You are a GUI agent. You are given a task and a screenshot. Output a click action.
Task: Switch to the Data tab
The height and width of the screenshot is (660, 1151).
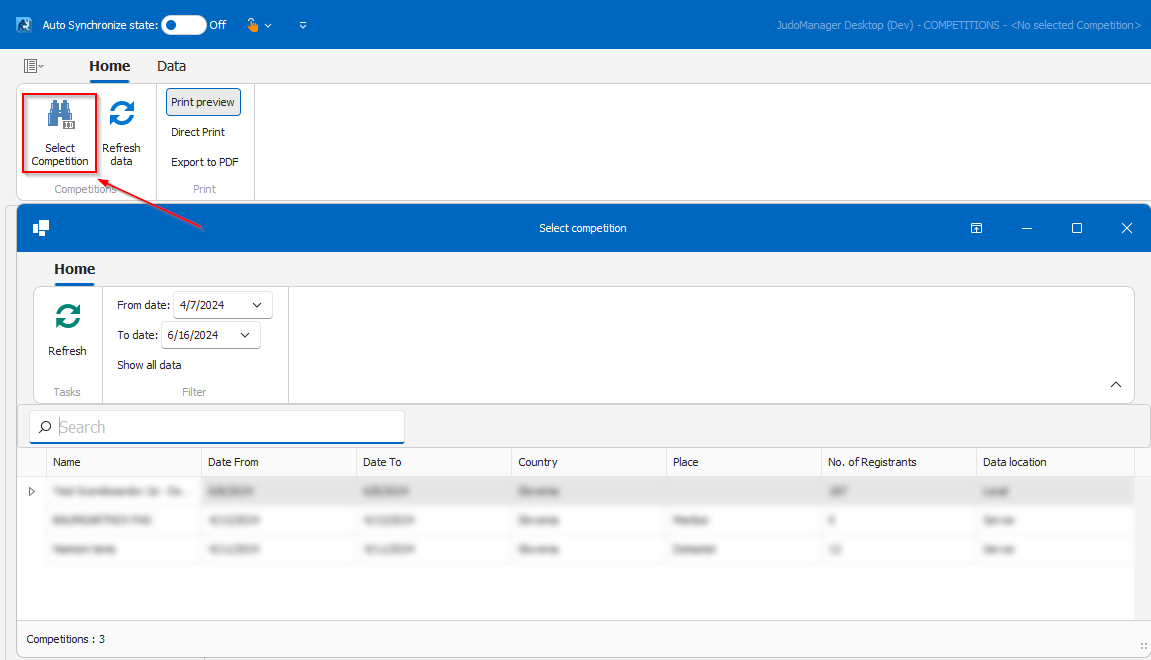coord(171,66)
